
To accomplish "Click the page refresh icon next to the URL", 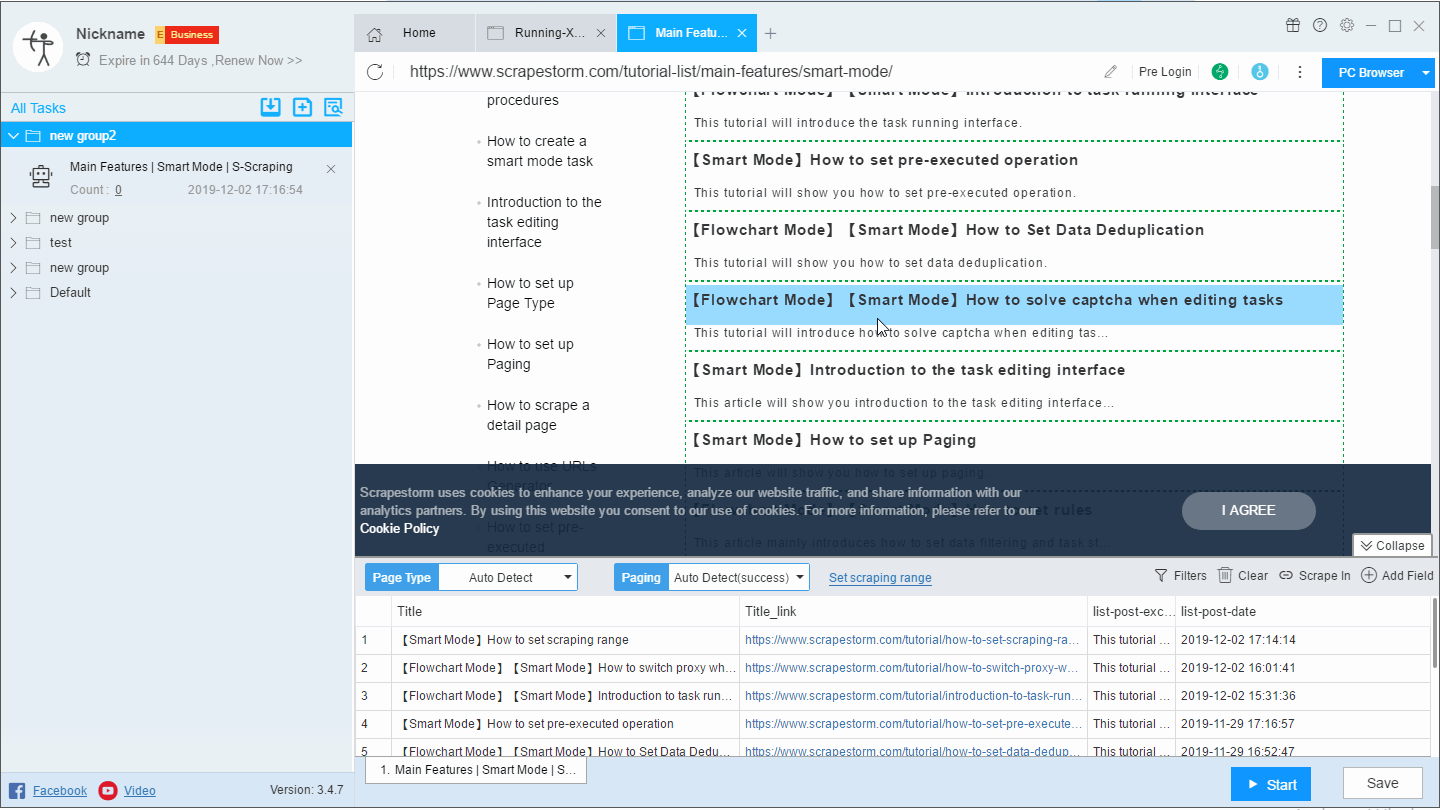I will click(x=375, y=72).
